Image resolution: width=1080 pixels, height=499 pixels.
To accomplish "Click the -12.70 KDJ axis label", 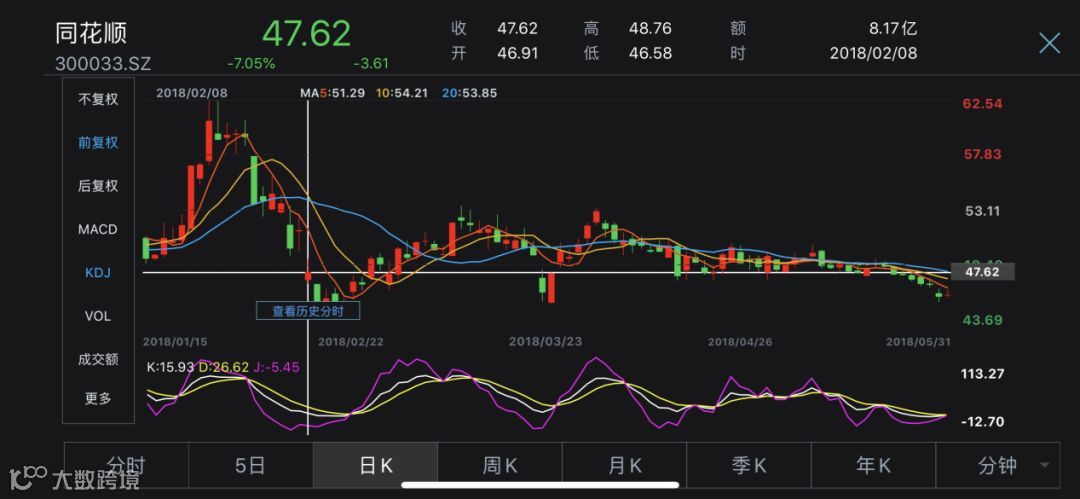I will coord(984,421).
